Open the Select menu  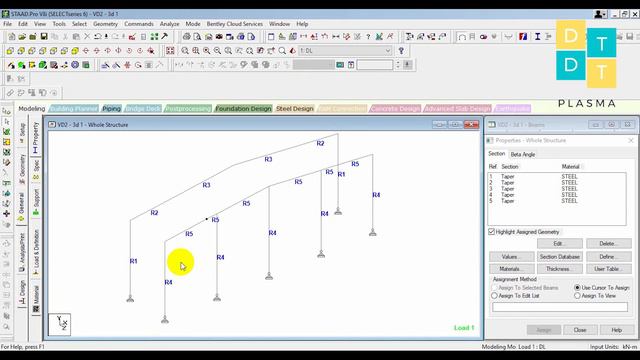[79, 24]
